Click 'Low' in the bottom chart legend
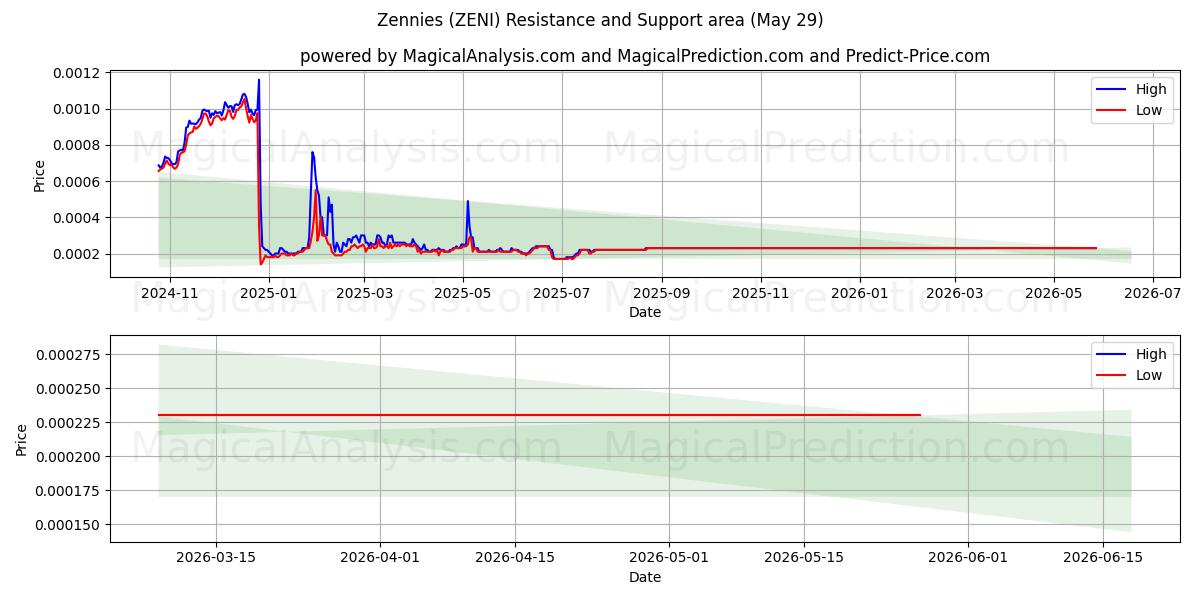 (x=1149, y=375)
